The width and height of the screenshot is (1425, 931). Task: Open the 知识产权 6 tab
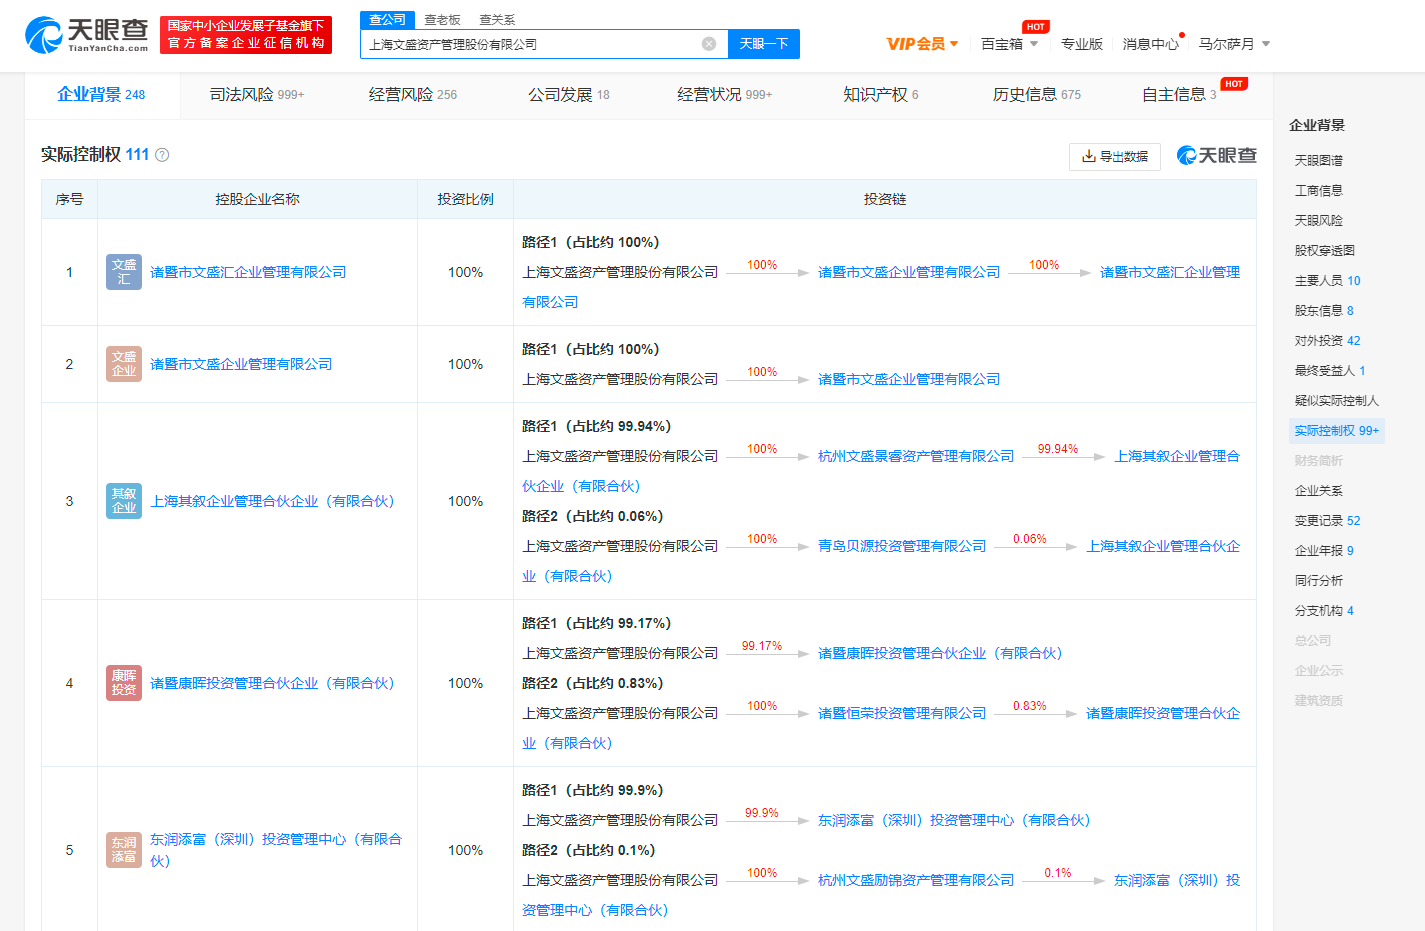coord(881,95)
